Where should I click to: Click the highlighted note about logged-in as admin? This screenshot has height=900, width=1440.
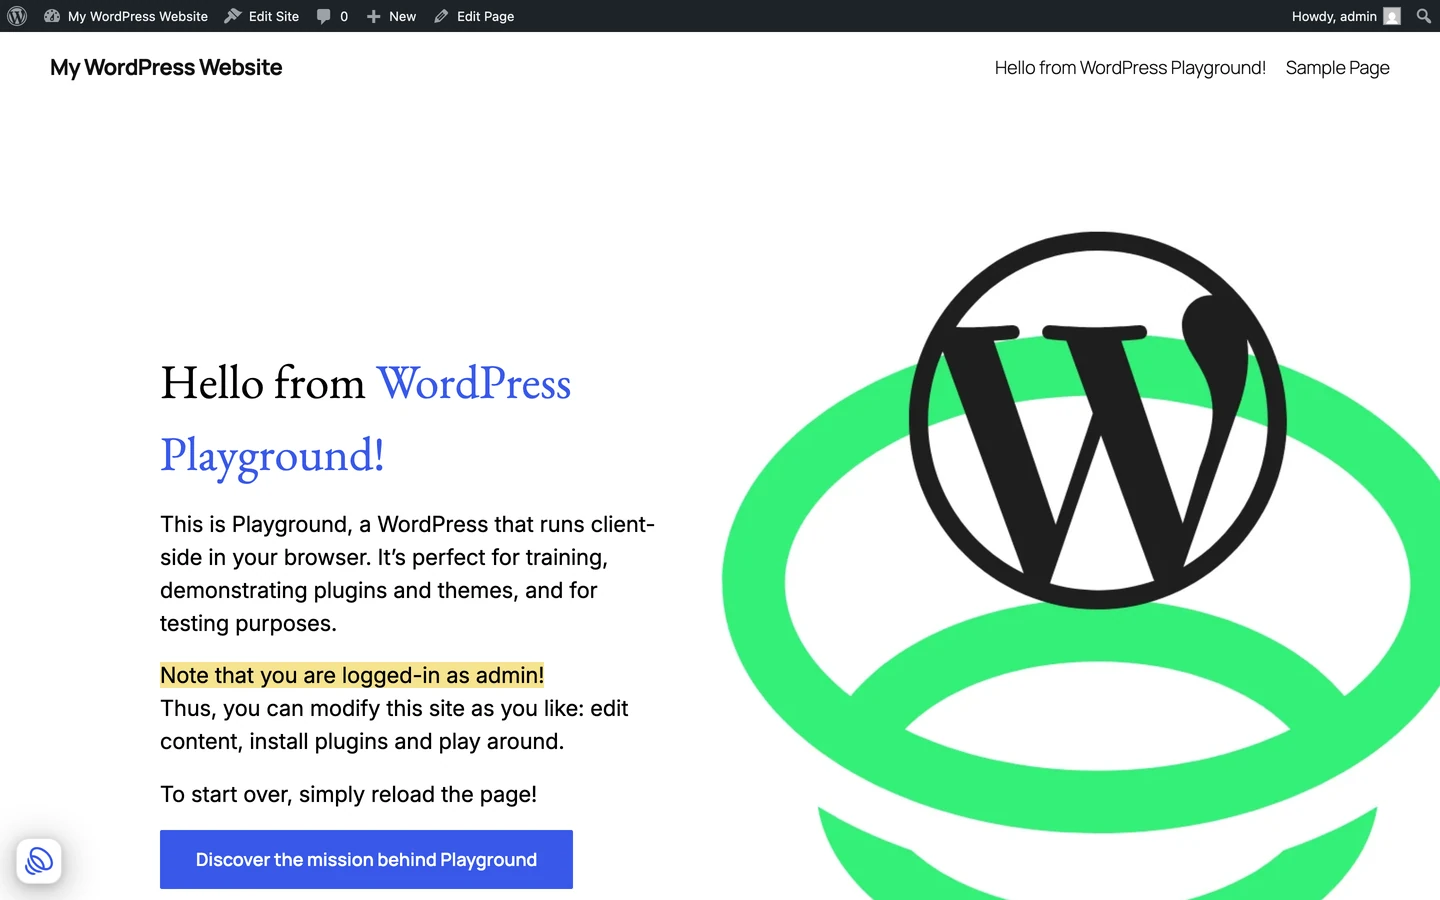click(352, 675)
